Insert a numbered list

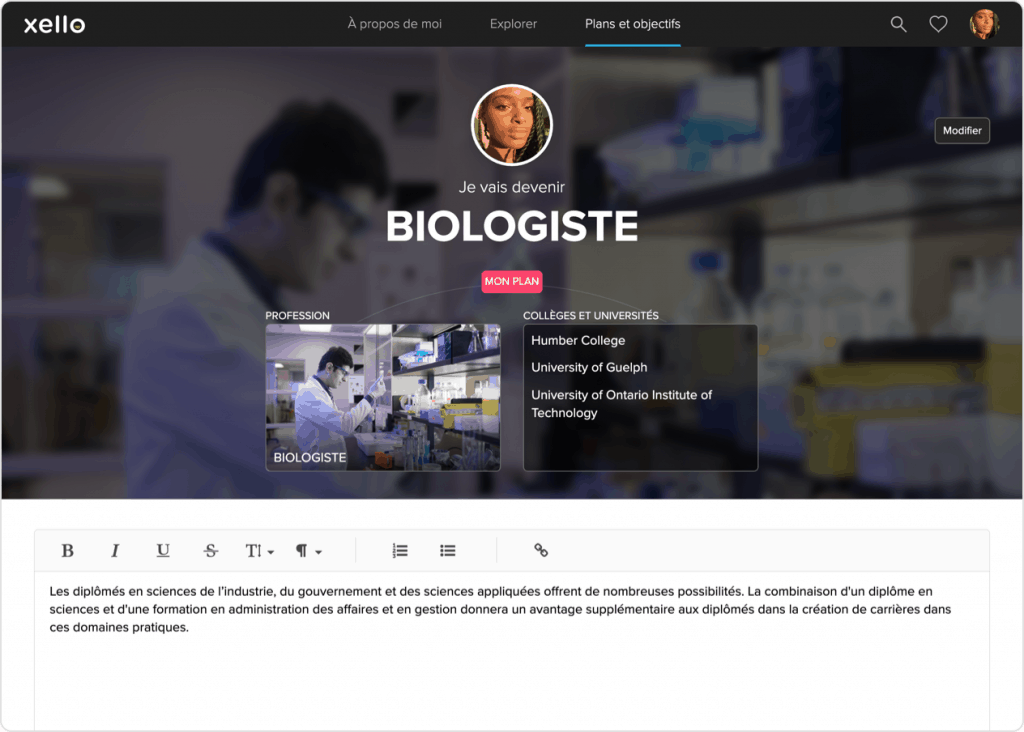[x=400, y=550]
